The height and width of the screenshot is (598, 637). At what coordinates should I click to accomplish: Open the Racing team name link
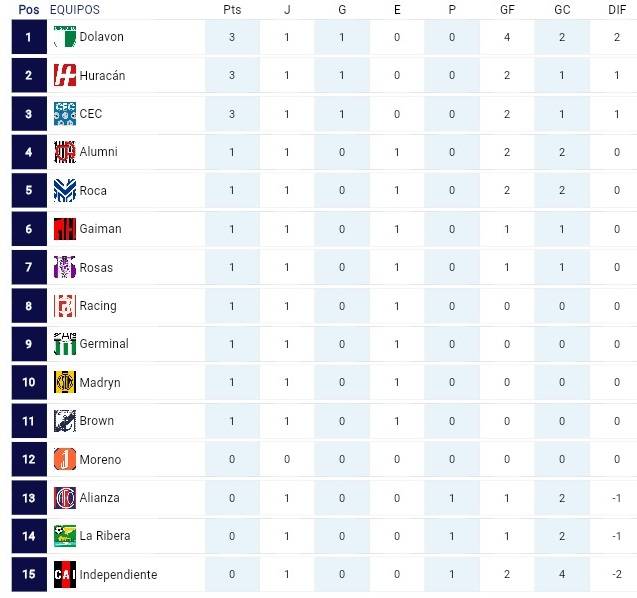[98, 306]
